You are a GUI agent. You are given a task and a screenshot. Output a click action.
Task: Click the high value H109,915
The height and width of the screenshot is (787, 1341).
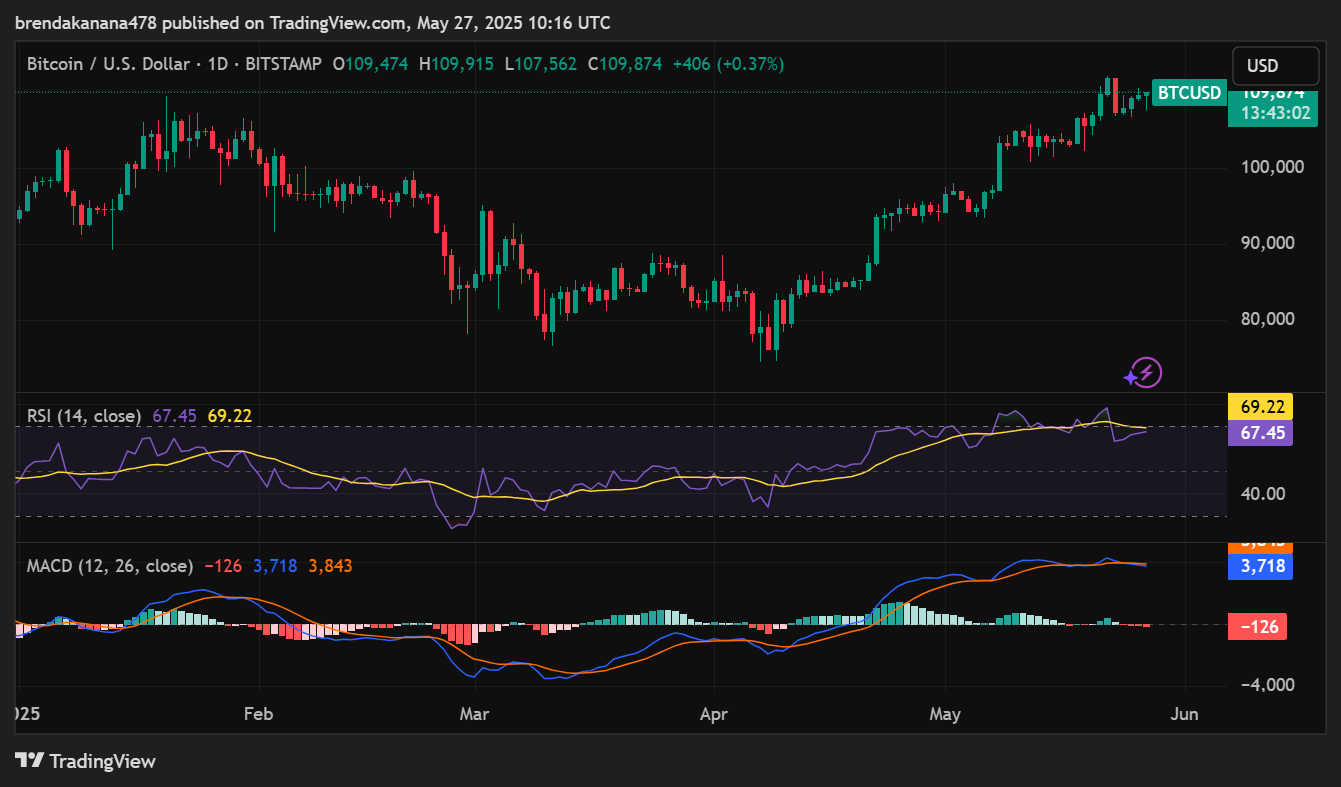tap(456, 64)
